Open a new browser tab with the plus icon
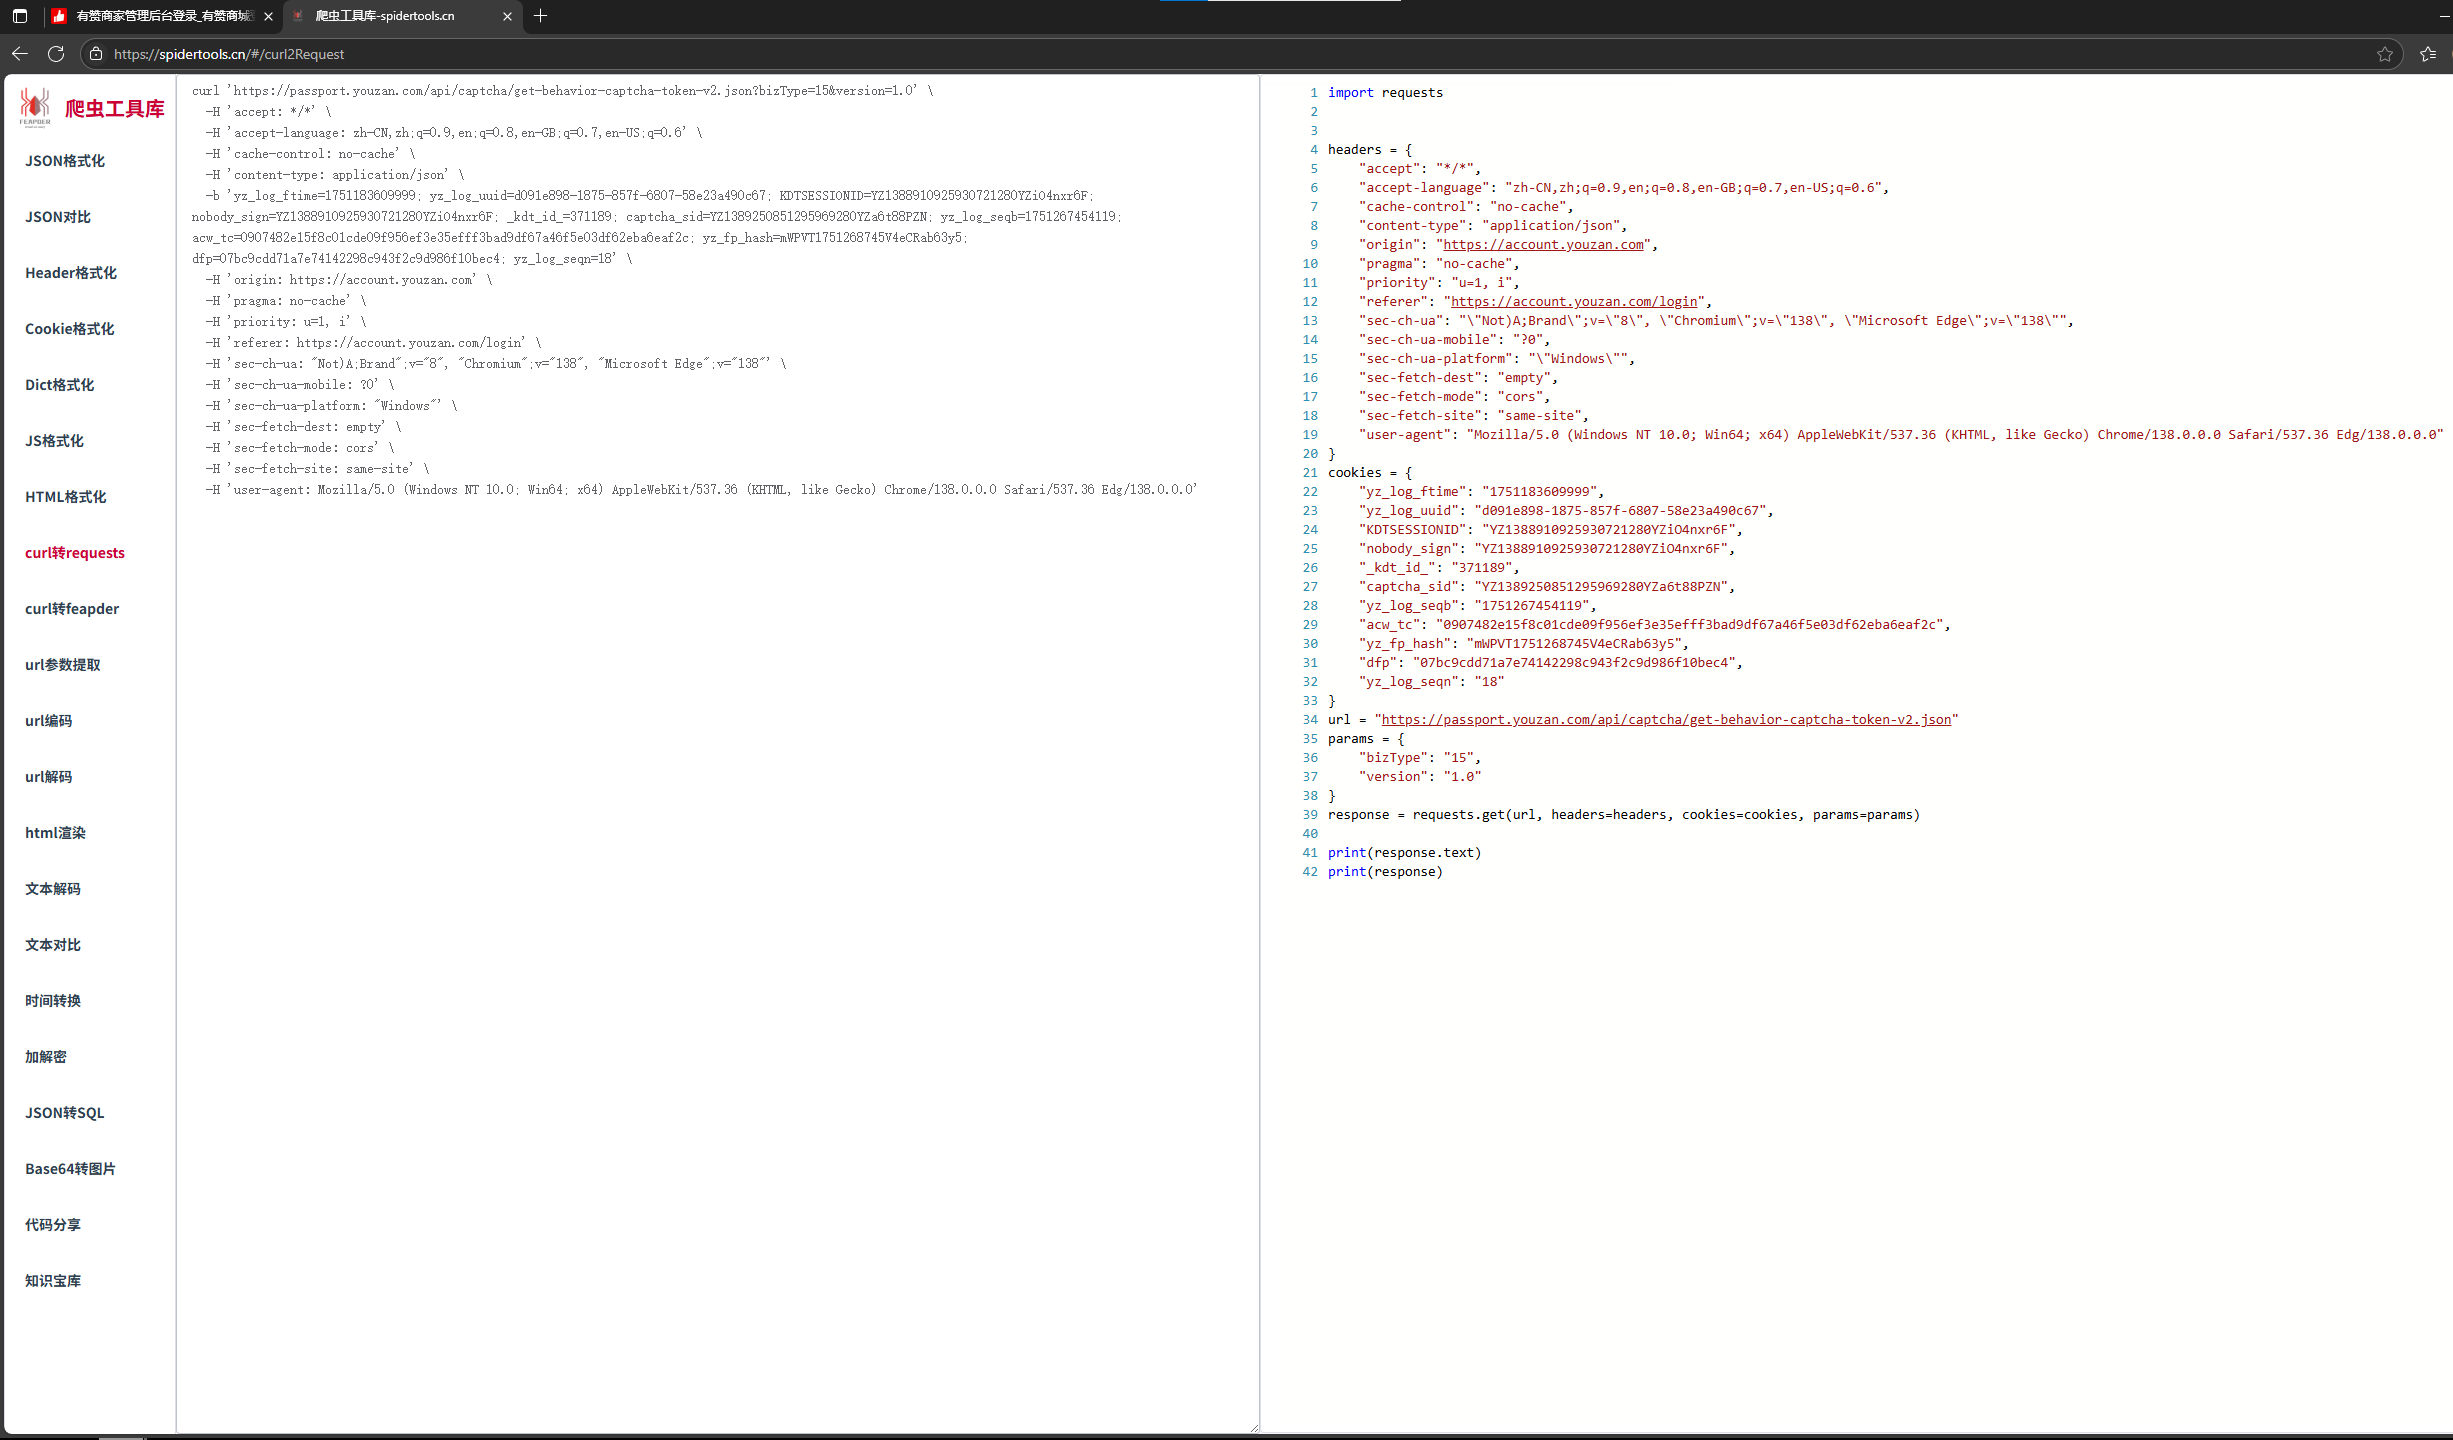 click(x=541, y=16)
